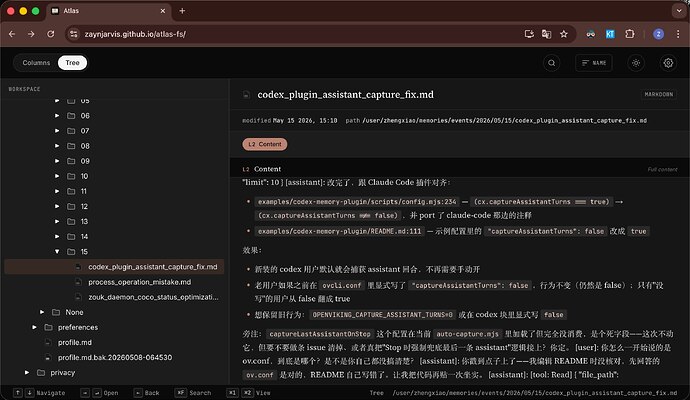This screenshot has height=400, width=690.
Task: Click Navigate hint in status bar
Action: 39,393
